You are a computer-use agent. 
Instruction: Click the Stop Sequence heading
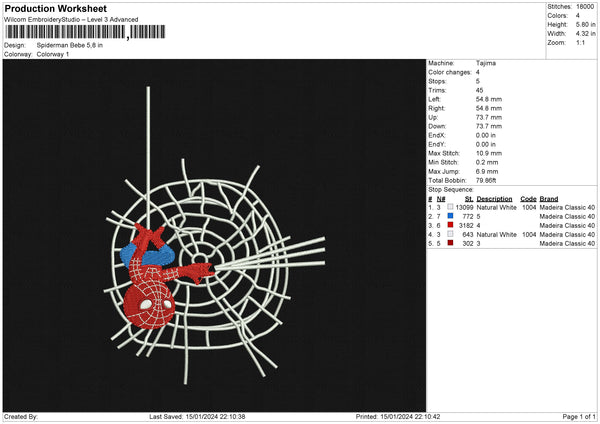point(451,190)
